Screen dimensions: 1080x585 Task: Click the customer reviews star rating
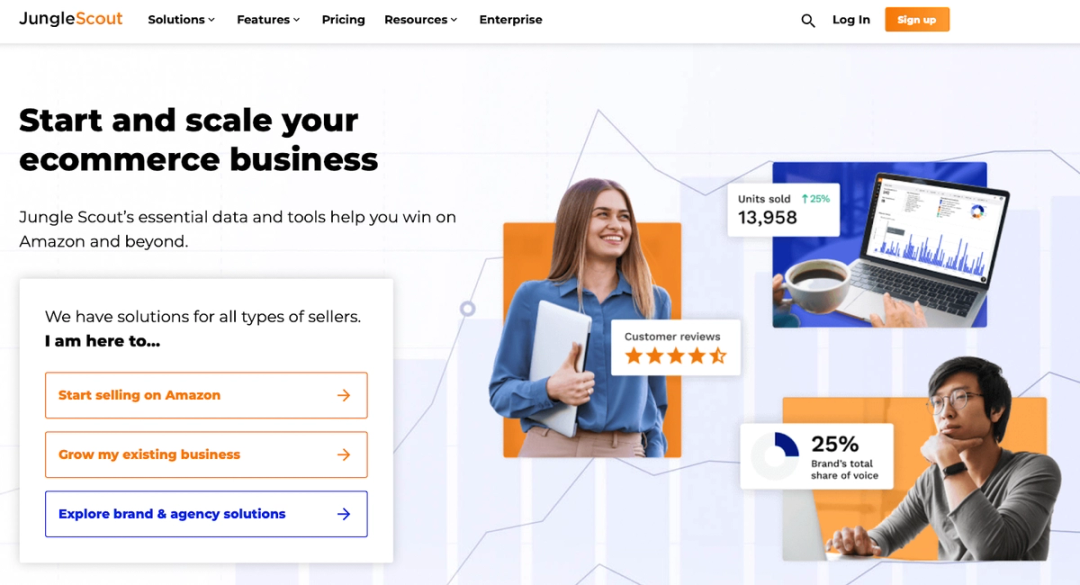tap(676, 356)
